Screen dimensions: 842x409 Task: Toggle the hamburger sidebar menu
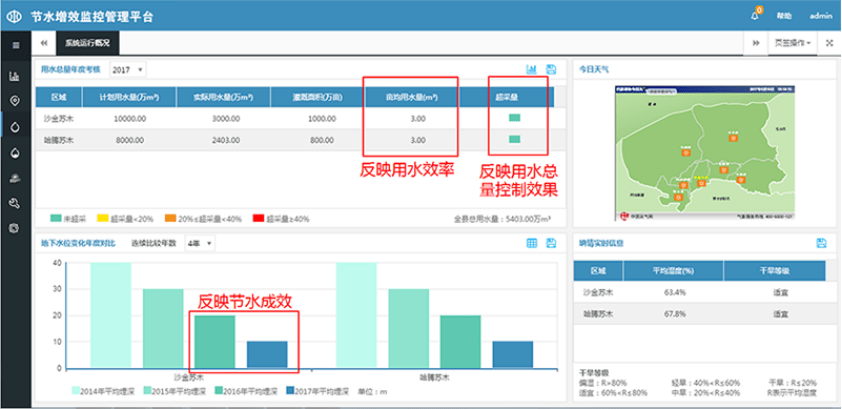[x=14, y=45]
